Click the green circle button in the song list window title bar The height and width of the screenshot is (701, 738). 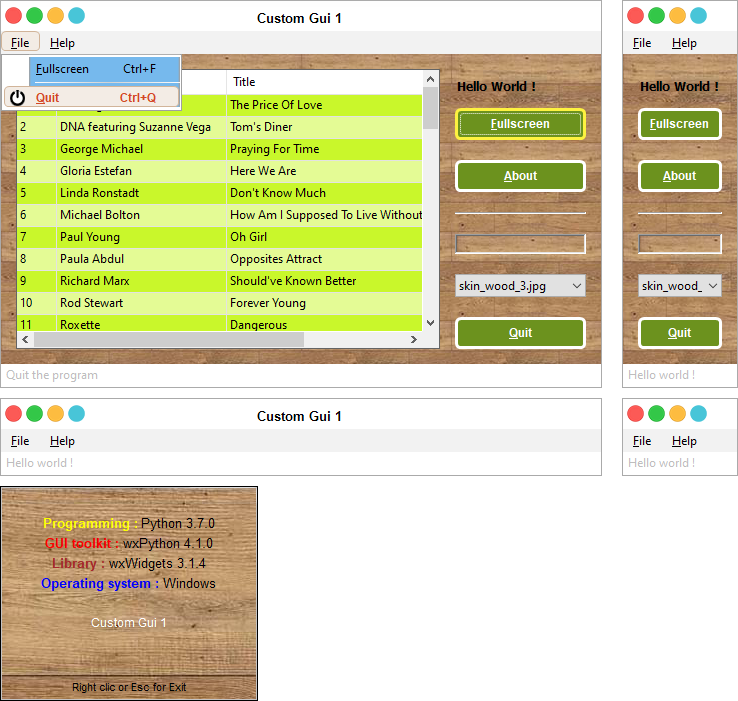(35, 16)
